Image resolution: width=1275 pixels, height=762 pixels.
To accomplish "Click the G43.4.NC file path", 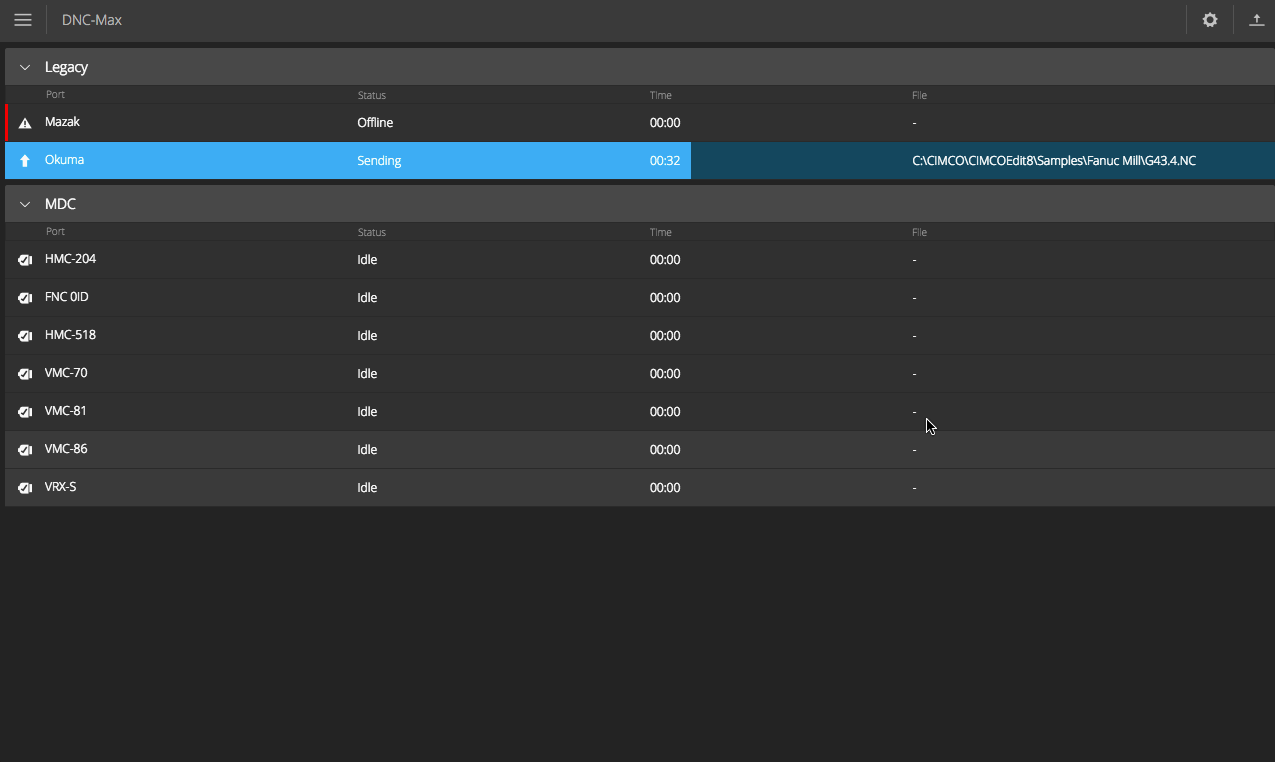I will [x=1054, y=161].
